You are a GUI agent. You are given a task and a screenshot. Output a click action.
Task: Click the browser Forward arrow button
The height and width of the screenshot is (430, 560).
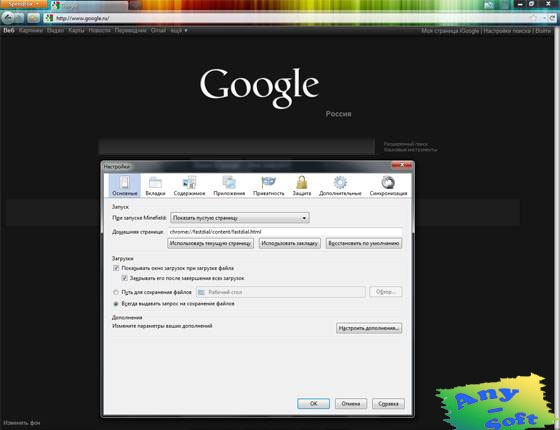coord(19,18)
